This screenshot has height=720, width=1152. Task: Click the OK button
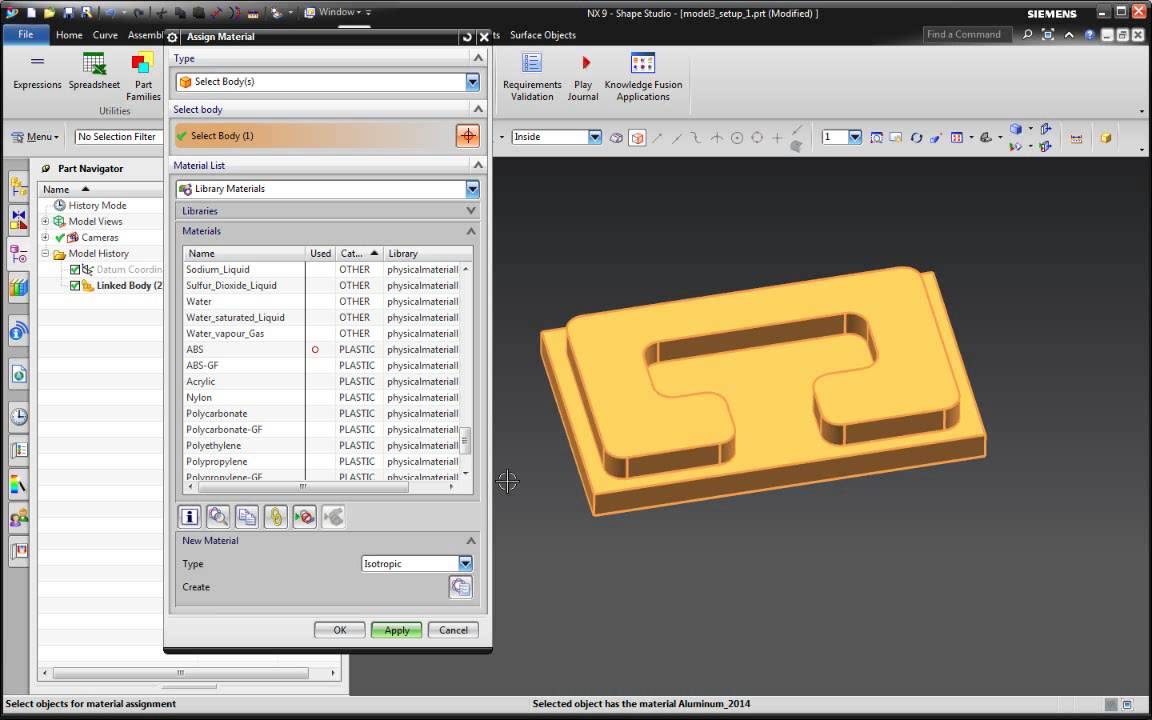coord(339,630)
